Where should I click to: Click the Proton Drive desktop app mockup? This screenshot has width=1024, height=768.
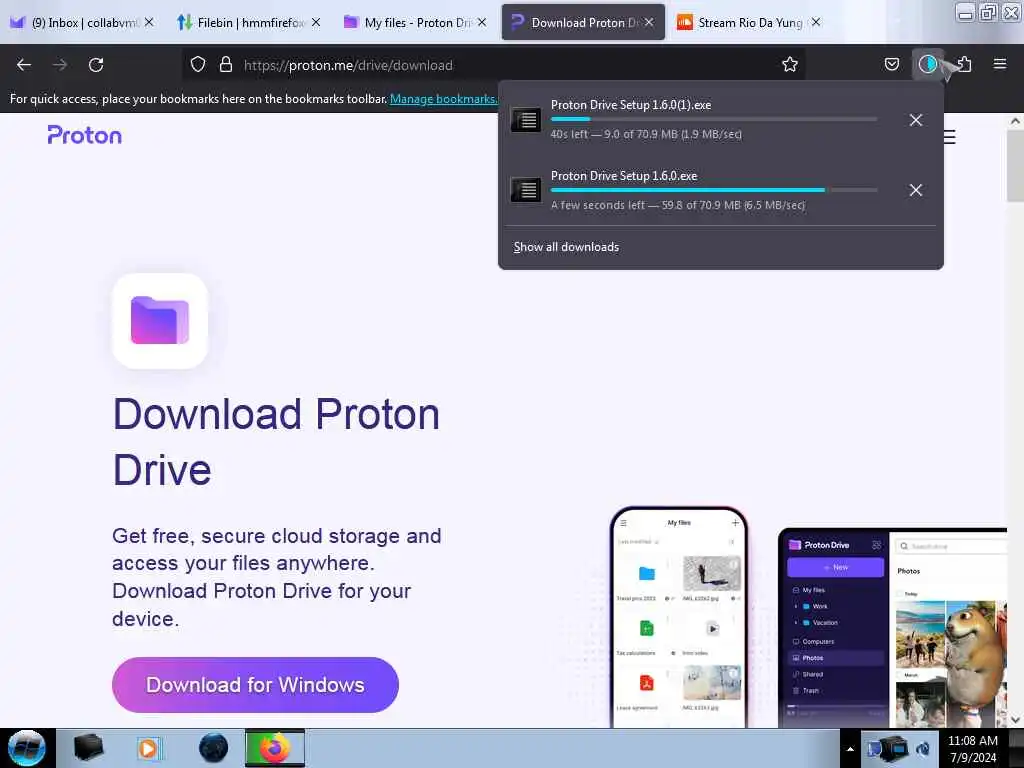click(x=892, y=628)
